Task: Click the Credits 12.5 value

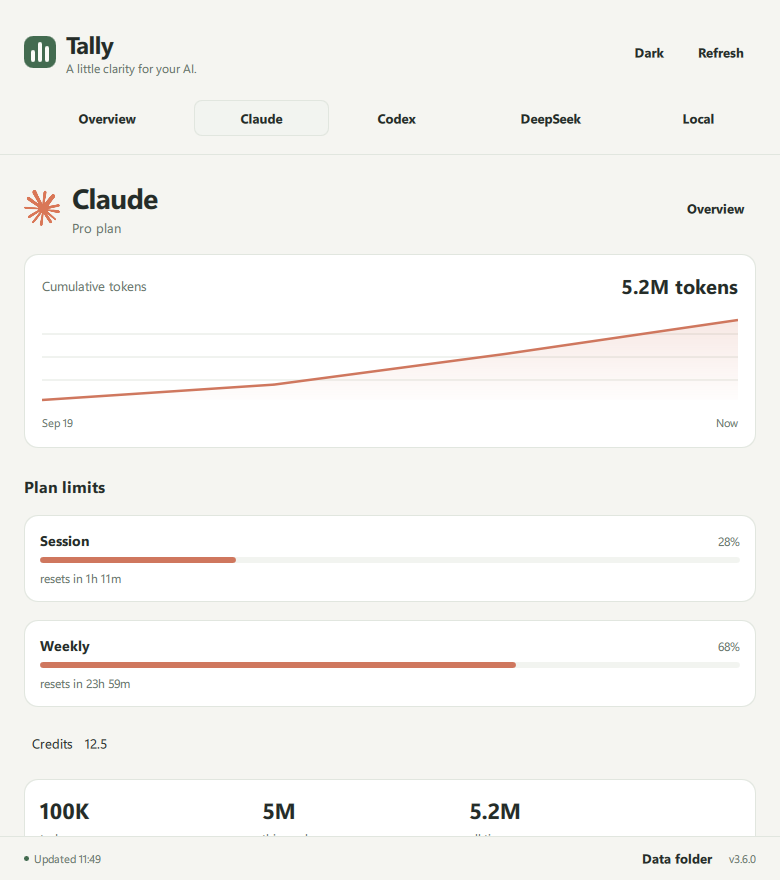Action: coord(95,744)
